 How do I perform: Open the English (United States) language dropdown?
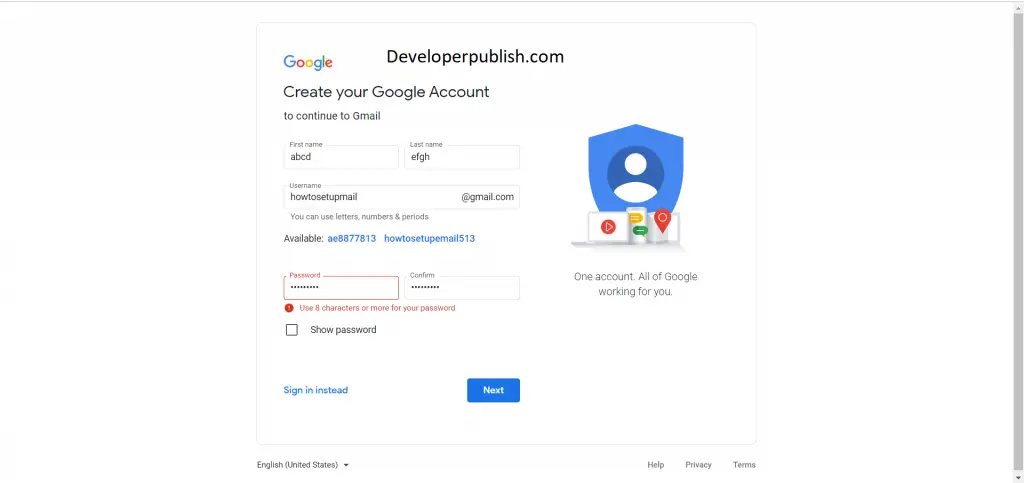point(303,465)
